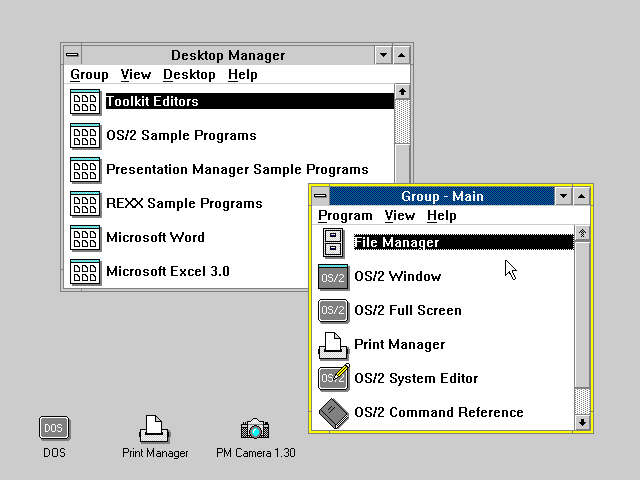Click the minimized DOS icon on desktop

tap(54, 428)
